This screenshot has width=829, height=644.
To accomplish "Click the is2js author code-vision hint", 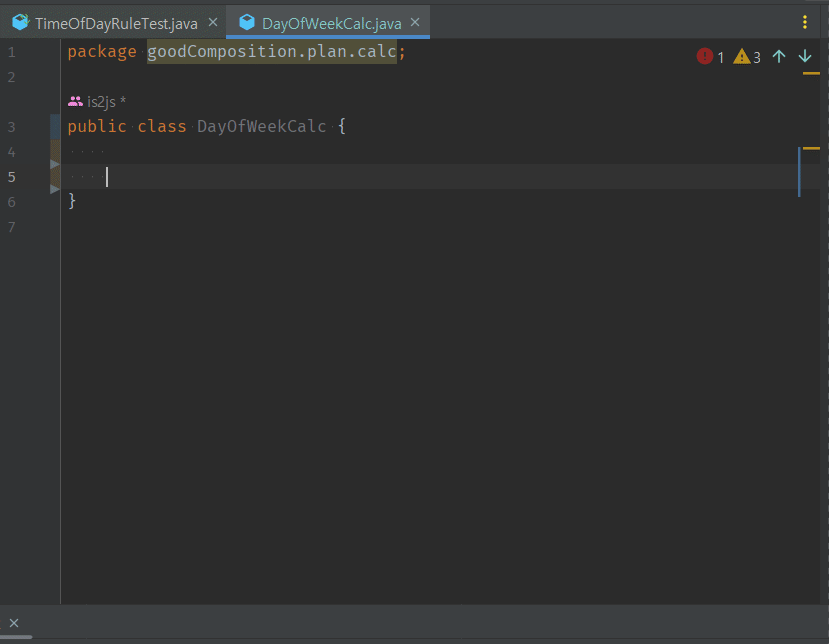I will click(106, 101).
